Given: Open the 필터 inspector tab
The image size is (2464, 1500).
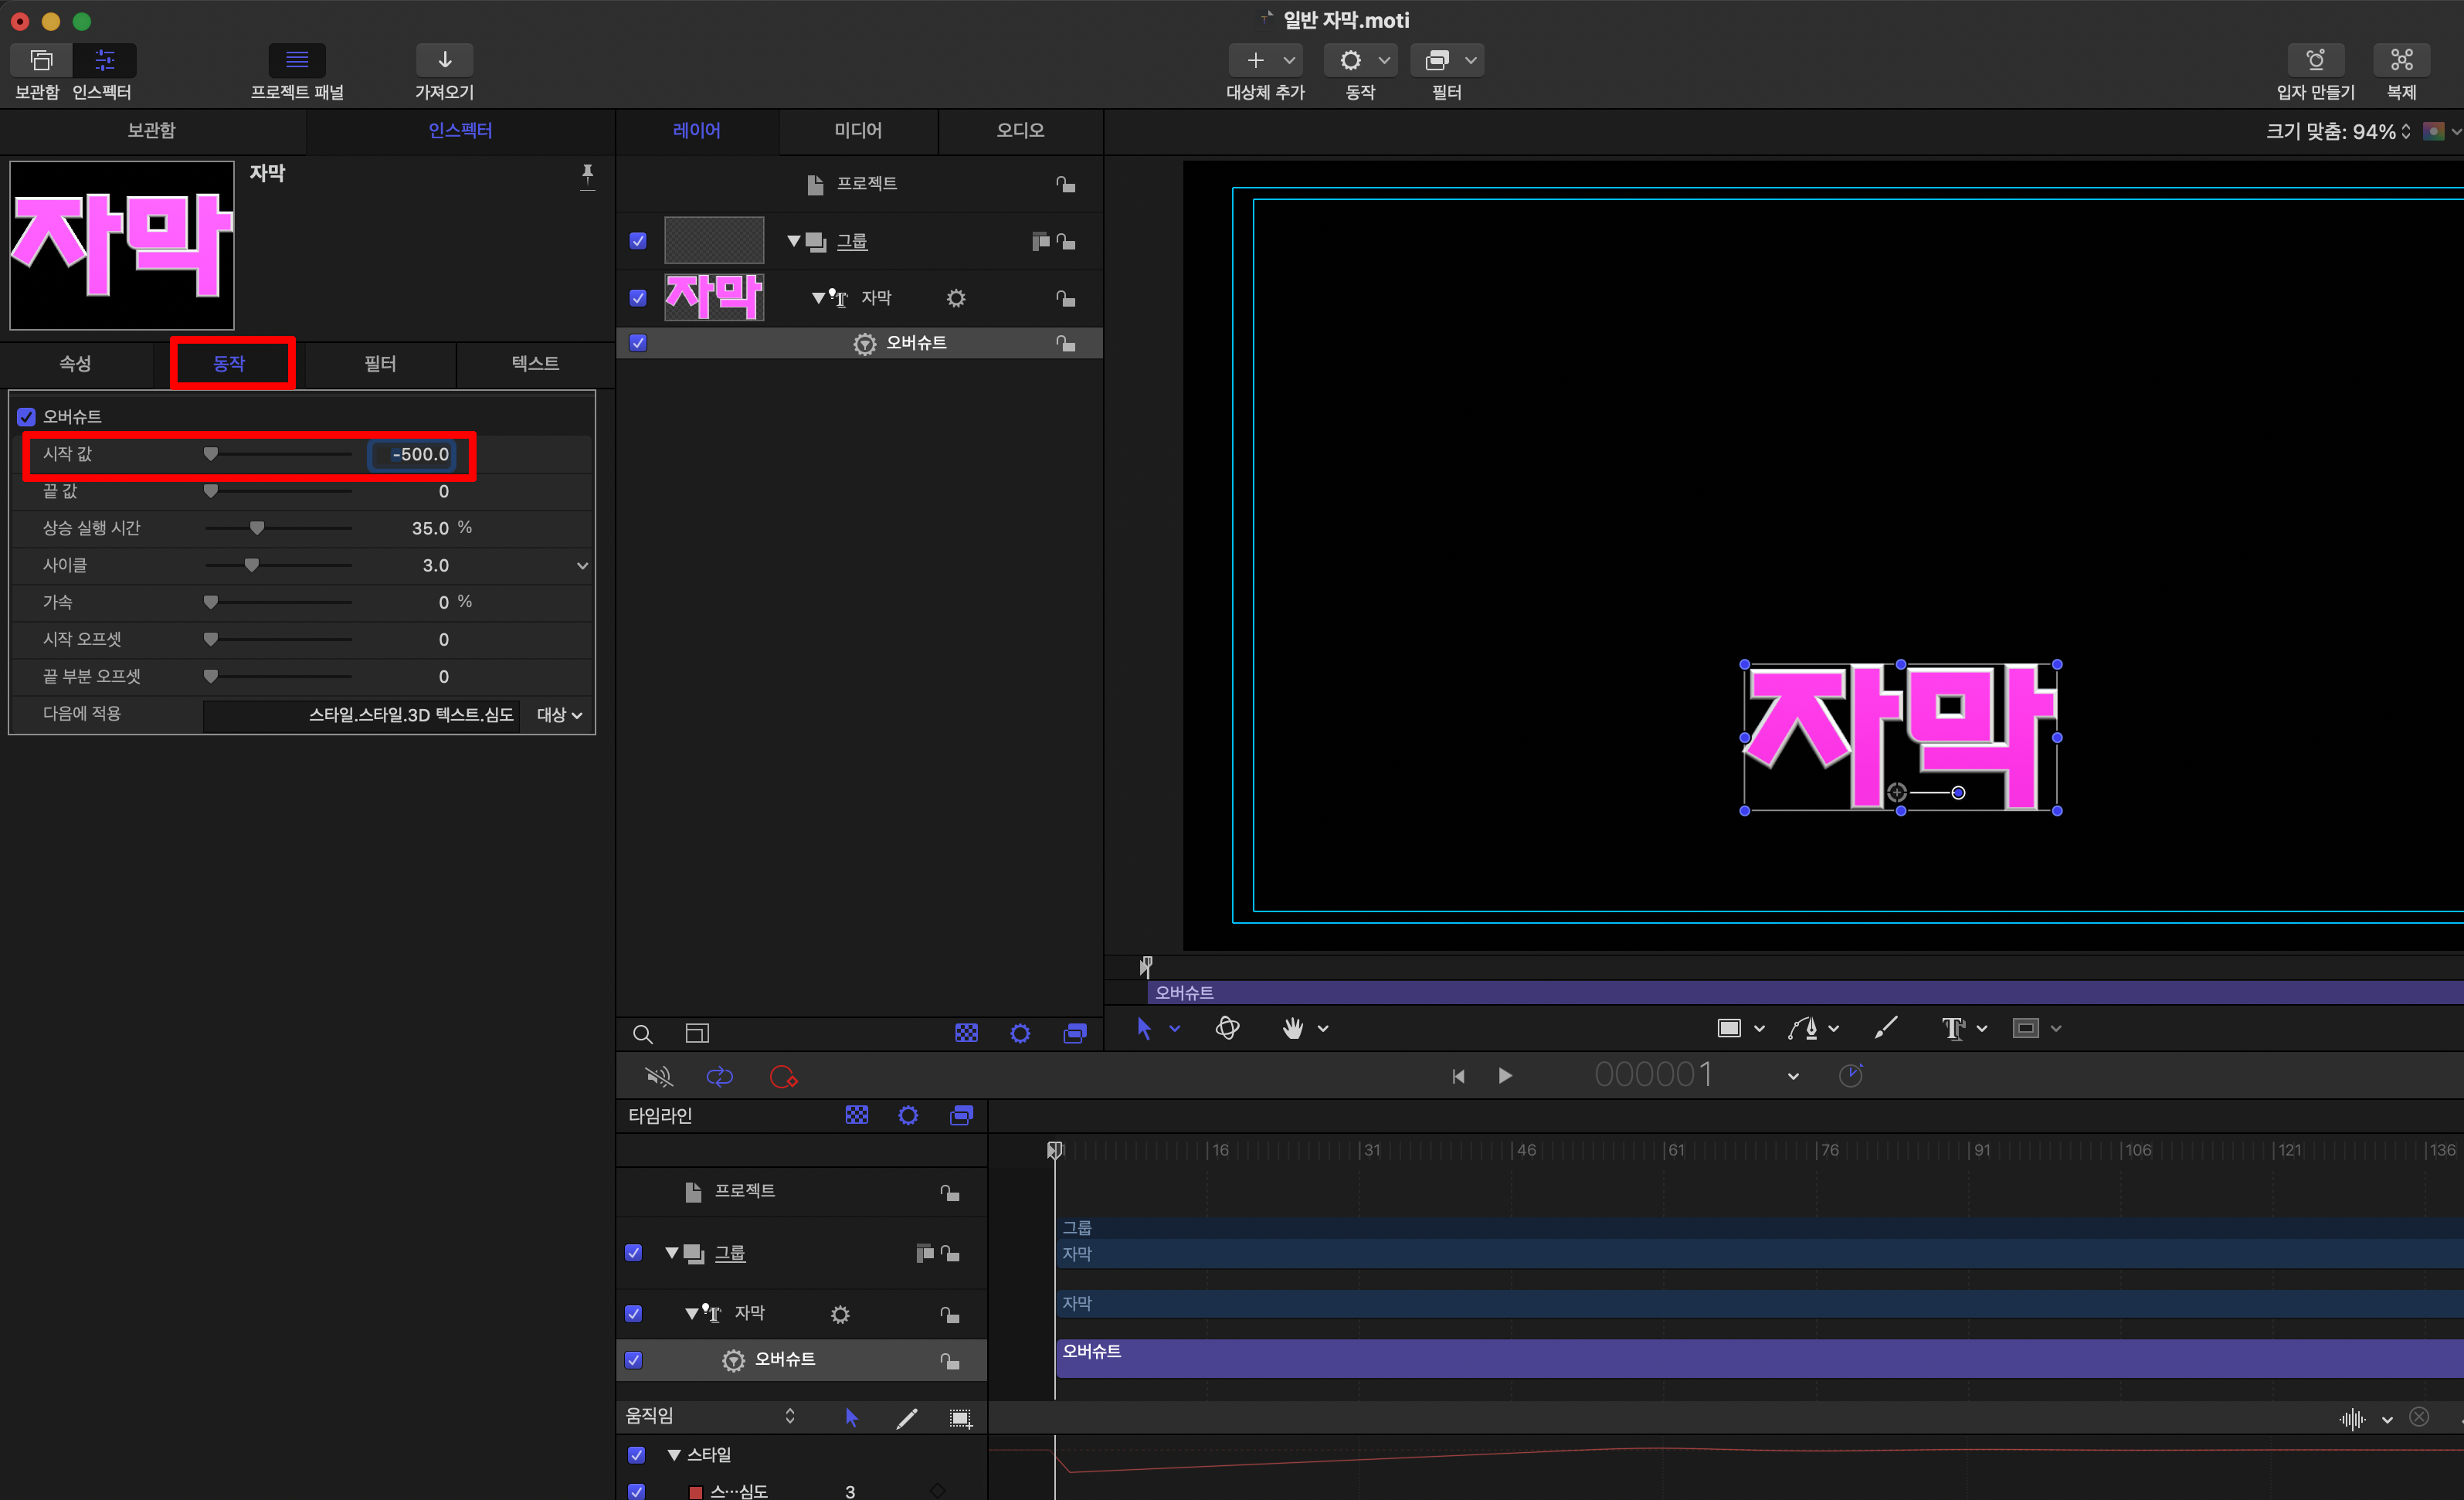Looking at the screenshot, I should 380,363.
